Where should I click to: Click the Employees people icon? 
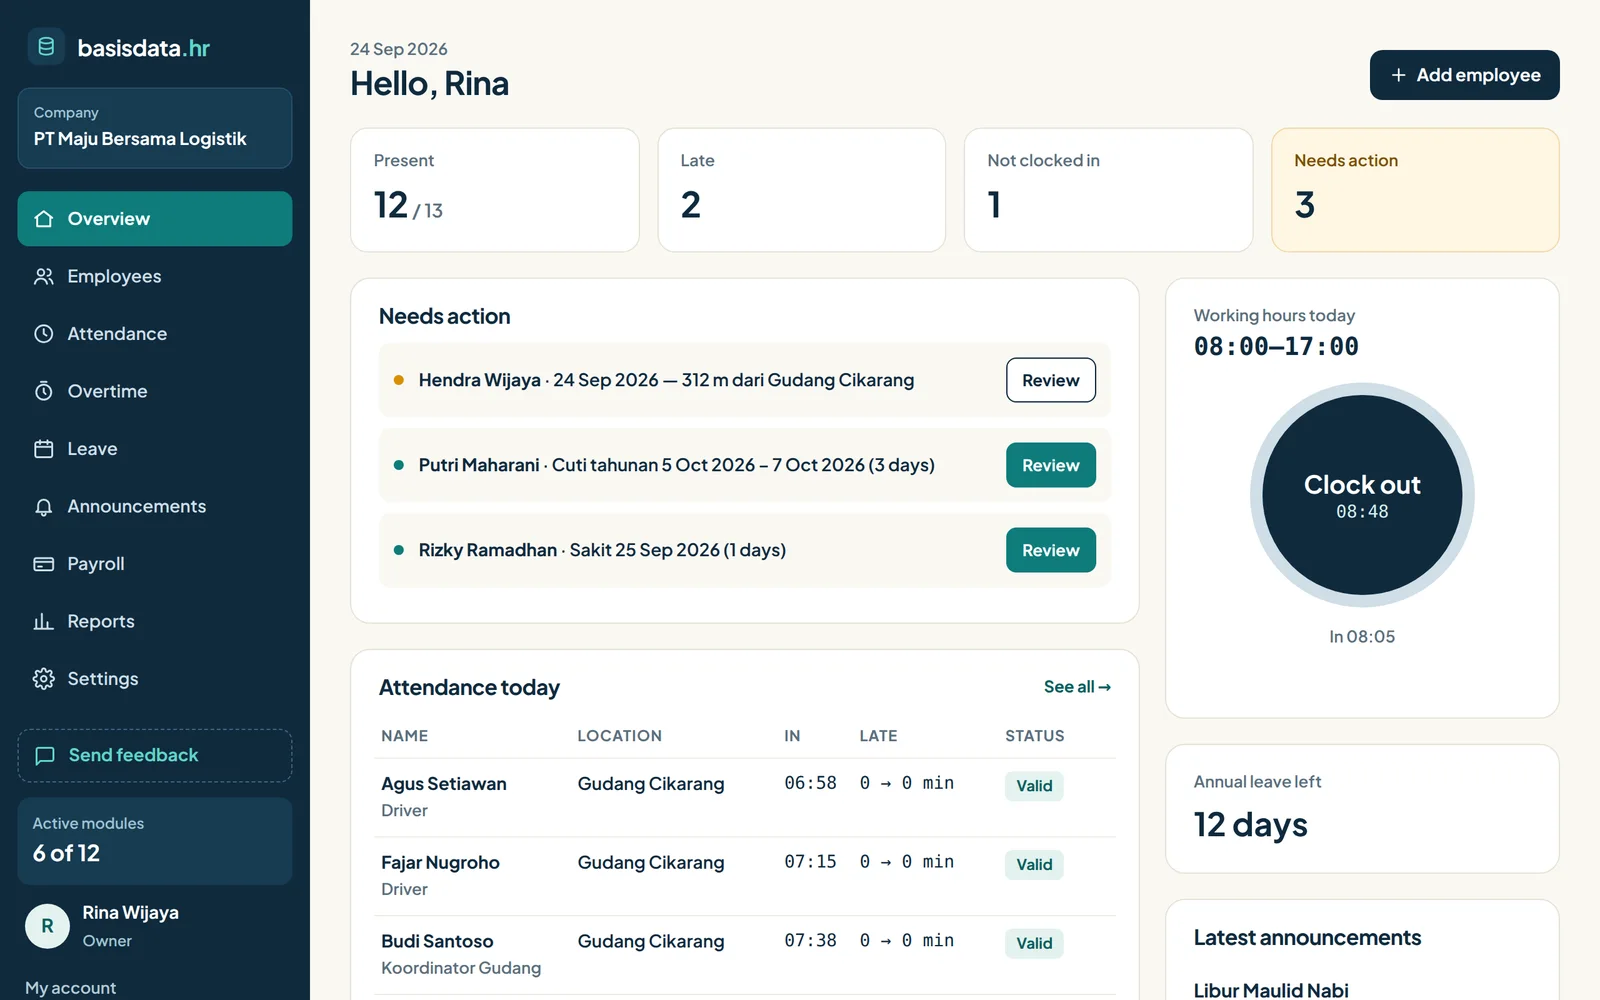point(44,276)
